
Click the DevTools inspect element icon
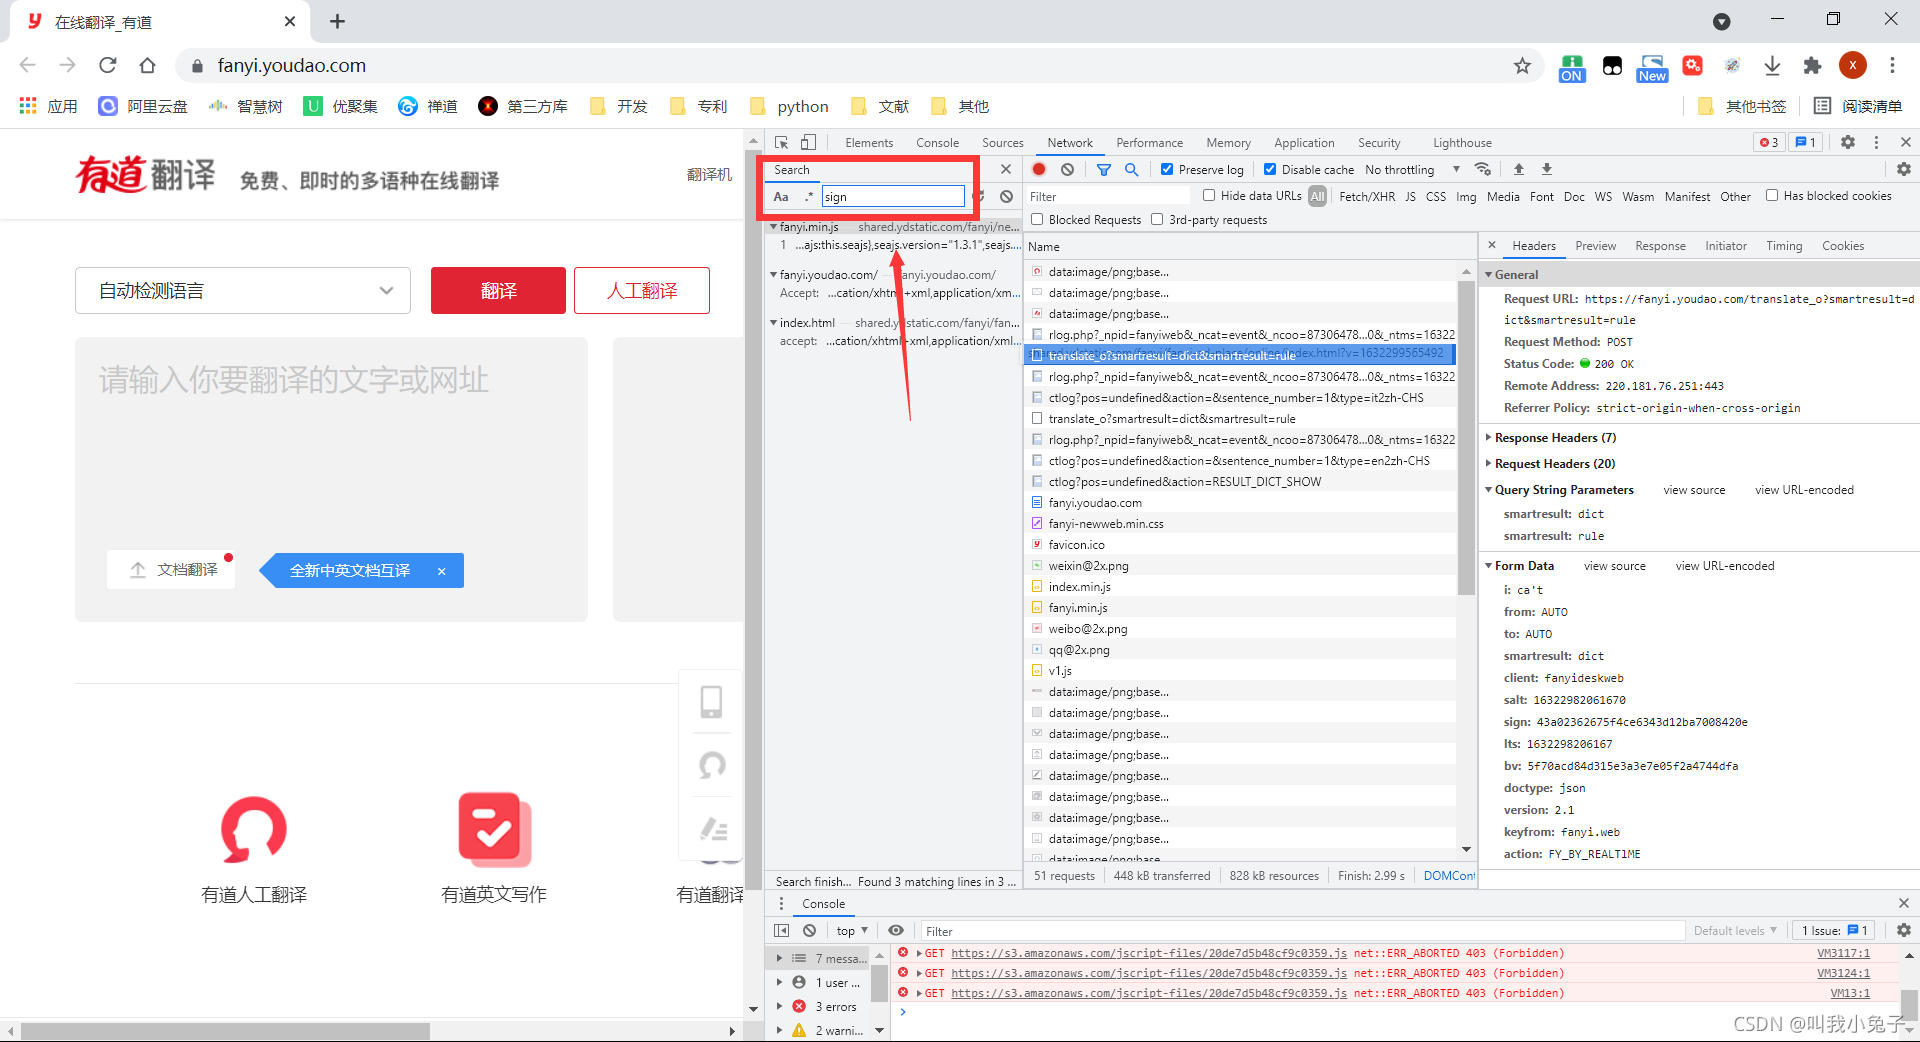coord(781,143)
